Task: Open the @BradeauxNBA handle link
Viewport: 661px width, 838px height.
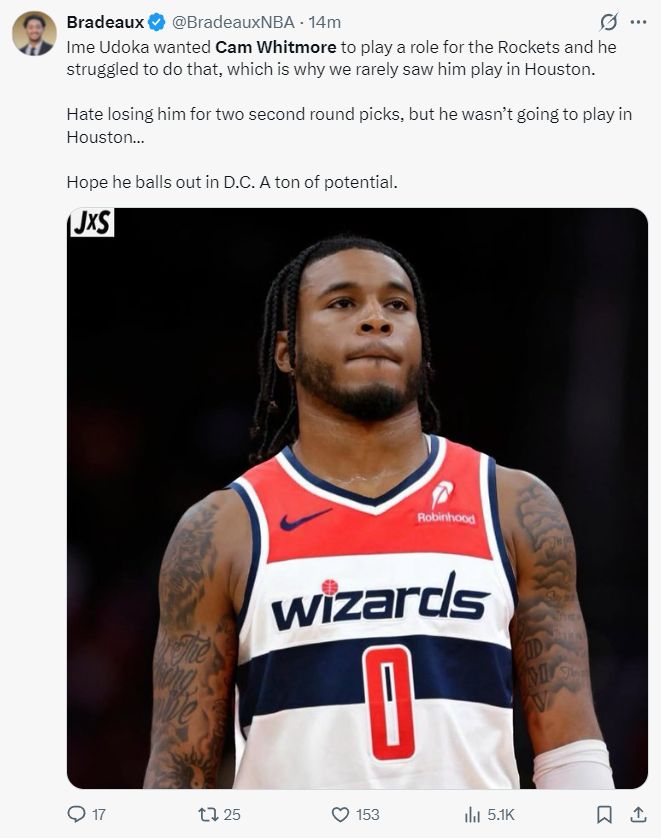Action: tap(232, 22)
